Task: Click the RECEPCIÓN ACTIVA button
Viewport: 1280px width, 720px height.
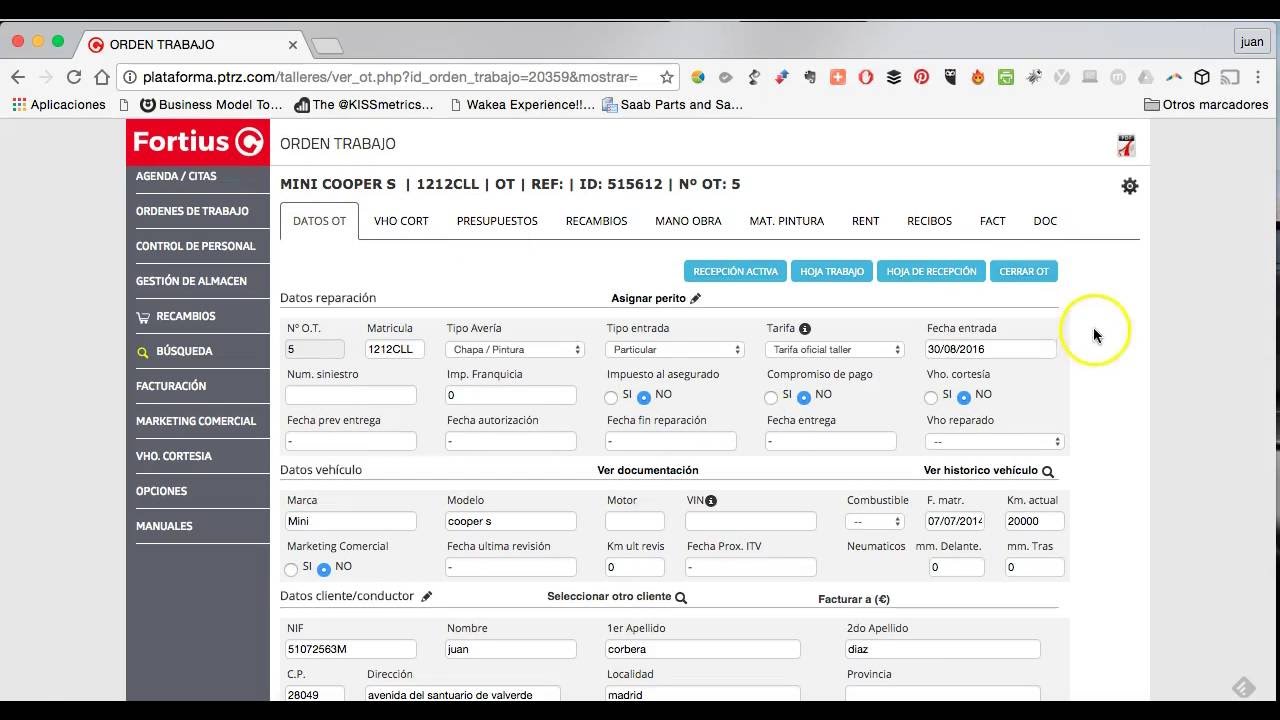Action: tap(735, 271)
